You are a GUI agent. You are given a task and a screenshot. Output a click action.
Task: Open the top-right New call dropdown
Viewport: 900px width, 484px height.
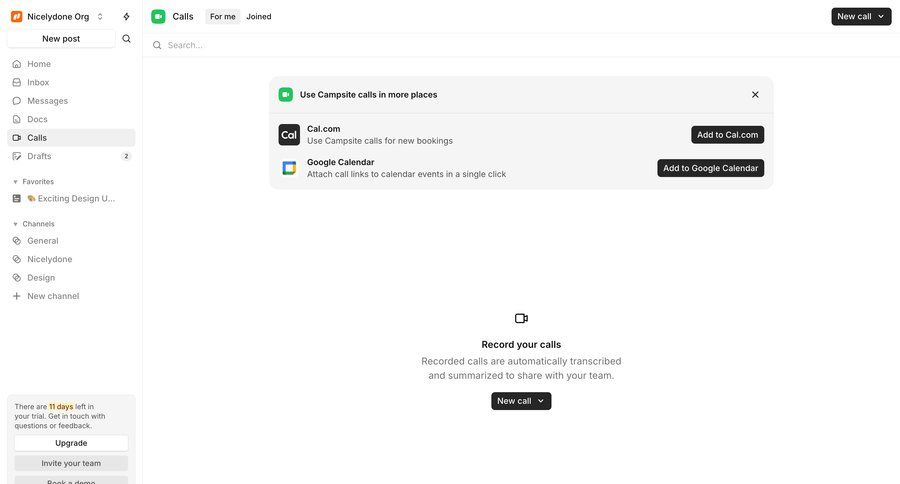861,17
